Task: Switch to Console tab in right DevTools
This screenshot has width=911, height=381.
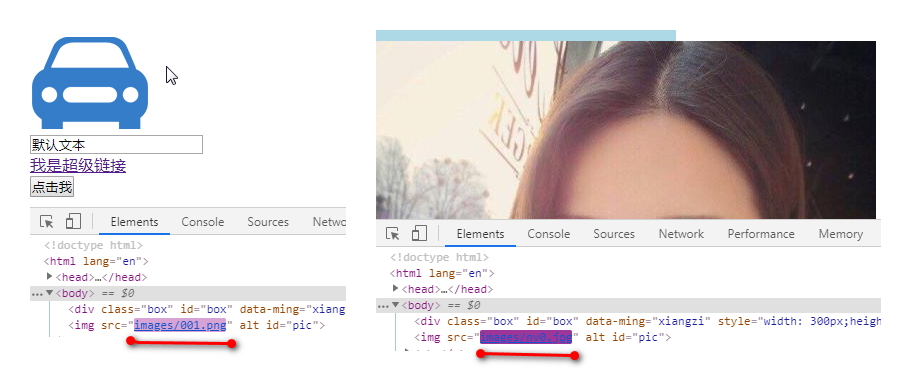Action: pyautogui.click(x=548, y=234)
